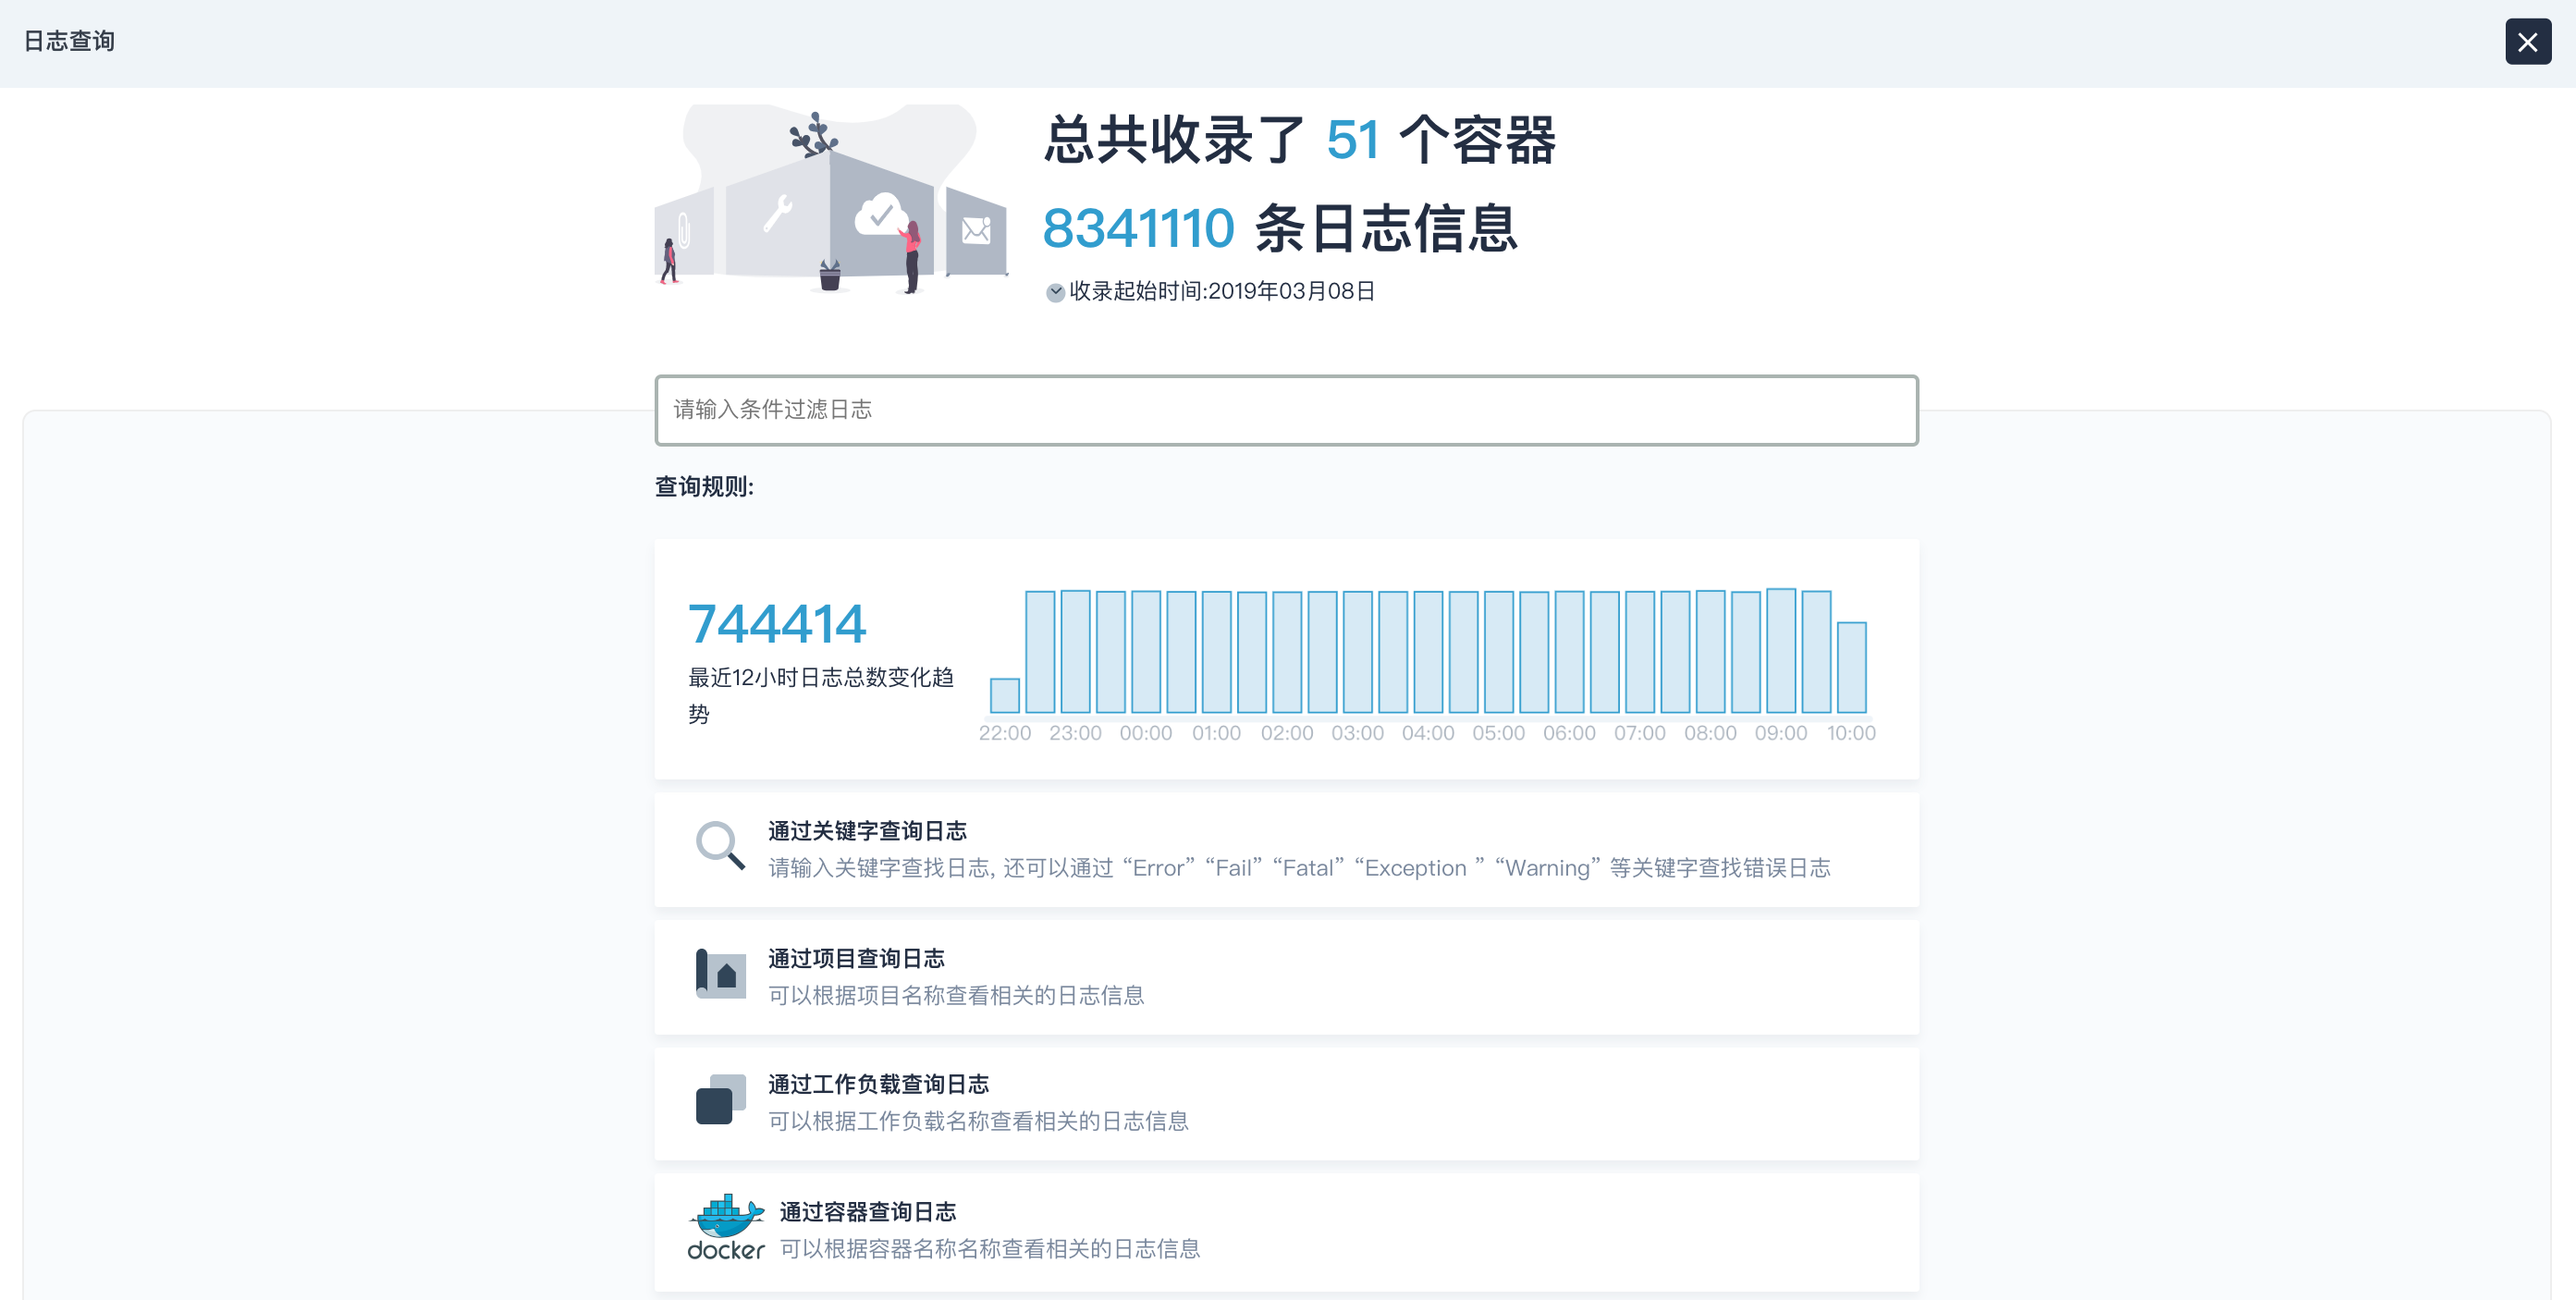2576x1300 pixels.
Task: Click the last bar at 10:00
Action: [1851, 667]
